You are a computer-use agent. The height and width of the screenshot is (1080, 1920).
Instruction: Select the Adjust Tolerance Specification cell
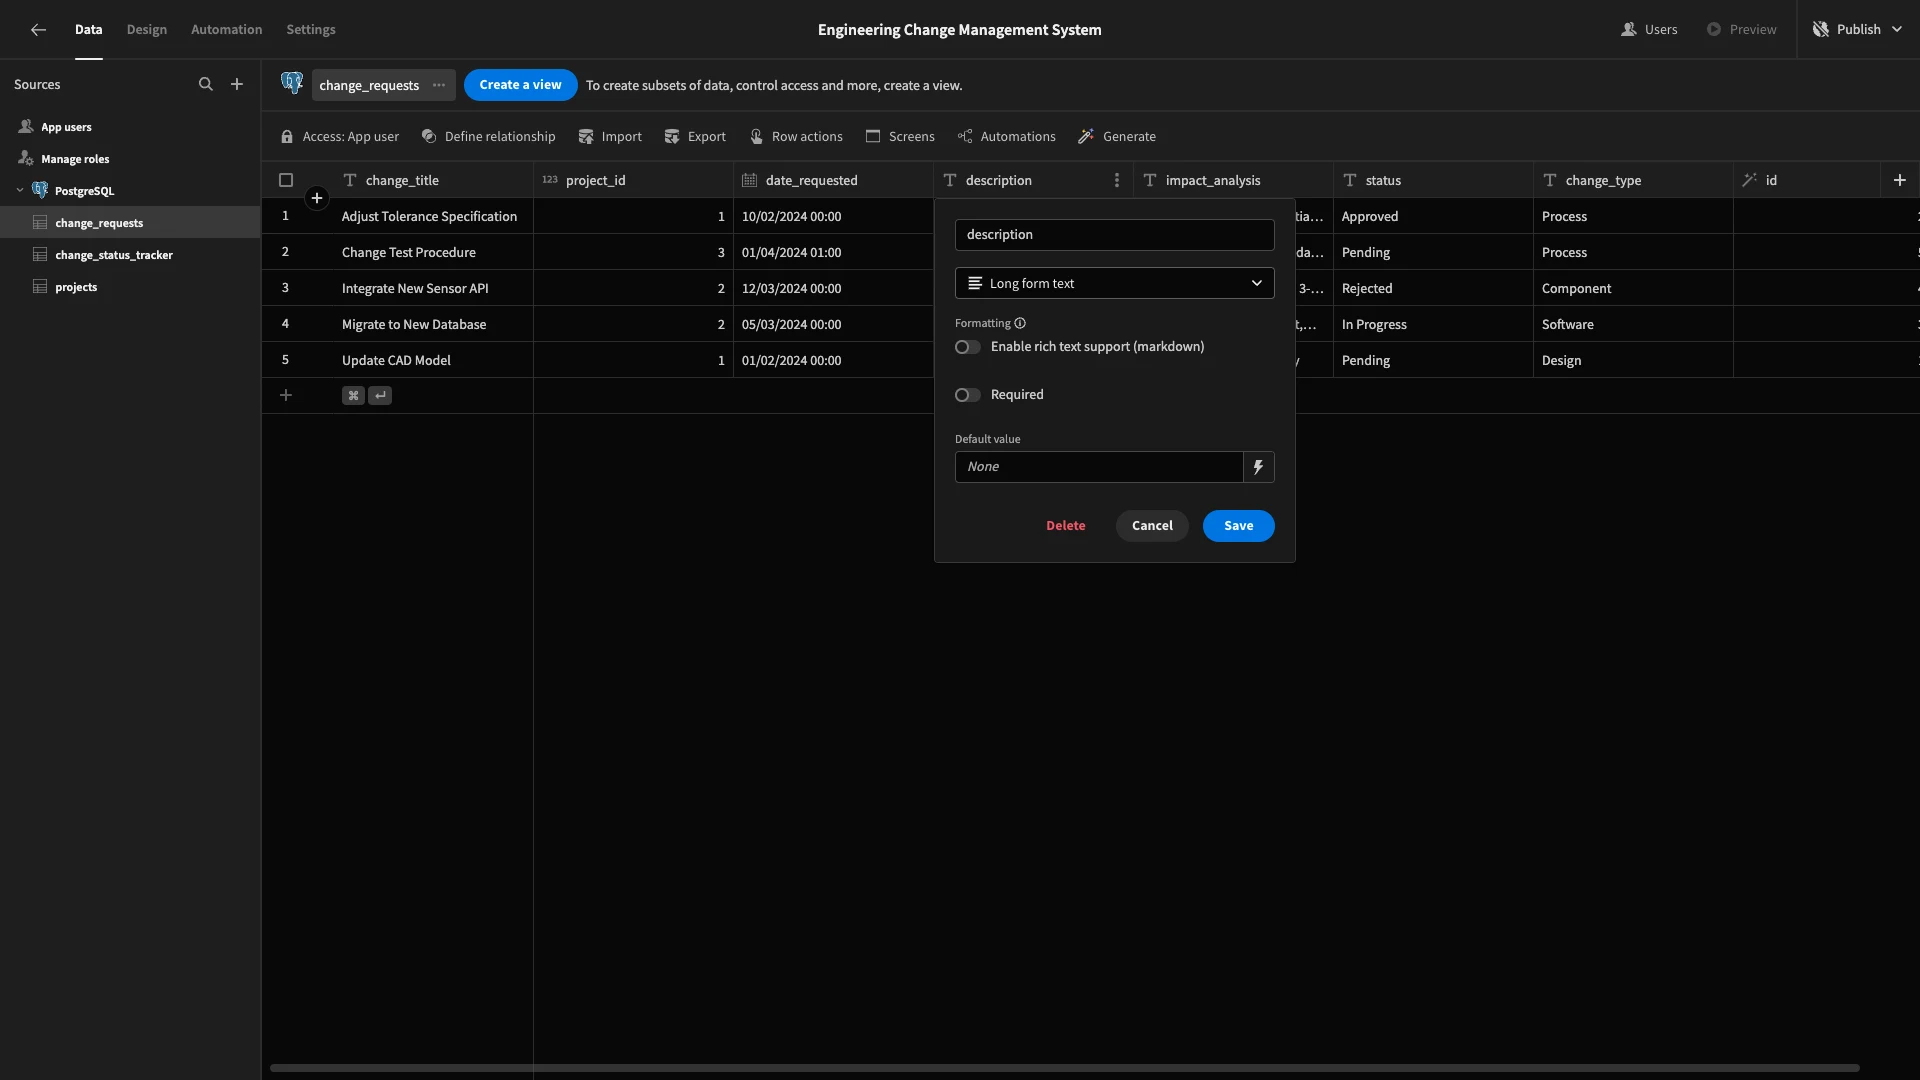tap(433, 217)
